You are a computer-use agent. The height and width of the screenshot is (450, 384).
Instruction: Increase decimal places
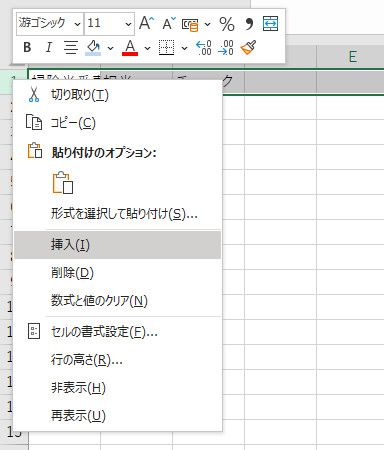(203, 48)
